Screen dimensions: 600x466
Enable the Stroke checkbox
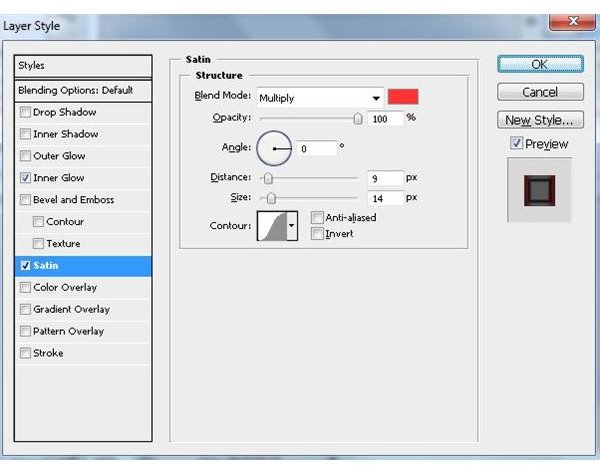25,353
